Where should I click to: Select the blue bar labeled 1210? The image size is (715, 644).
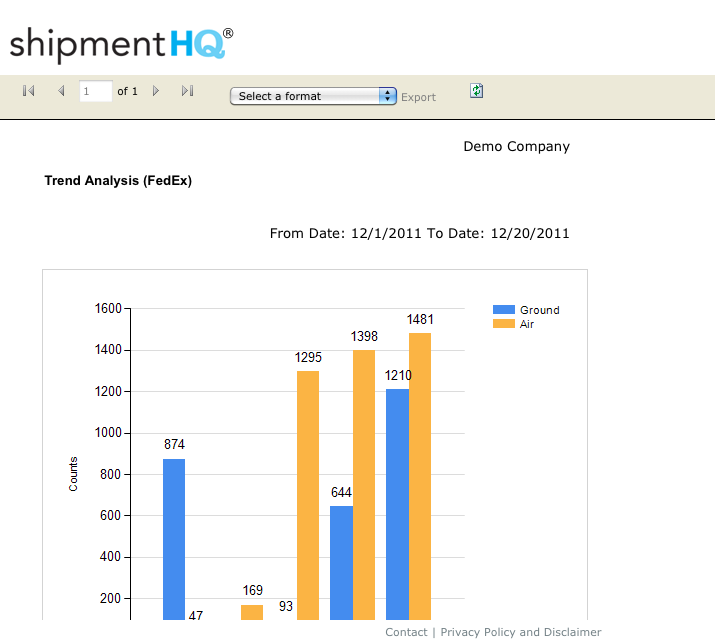tap(397, 504)
